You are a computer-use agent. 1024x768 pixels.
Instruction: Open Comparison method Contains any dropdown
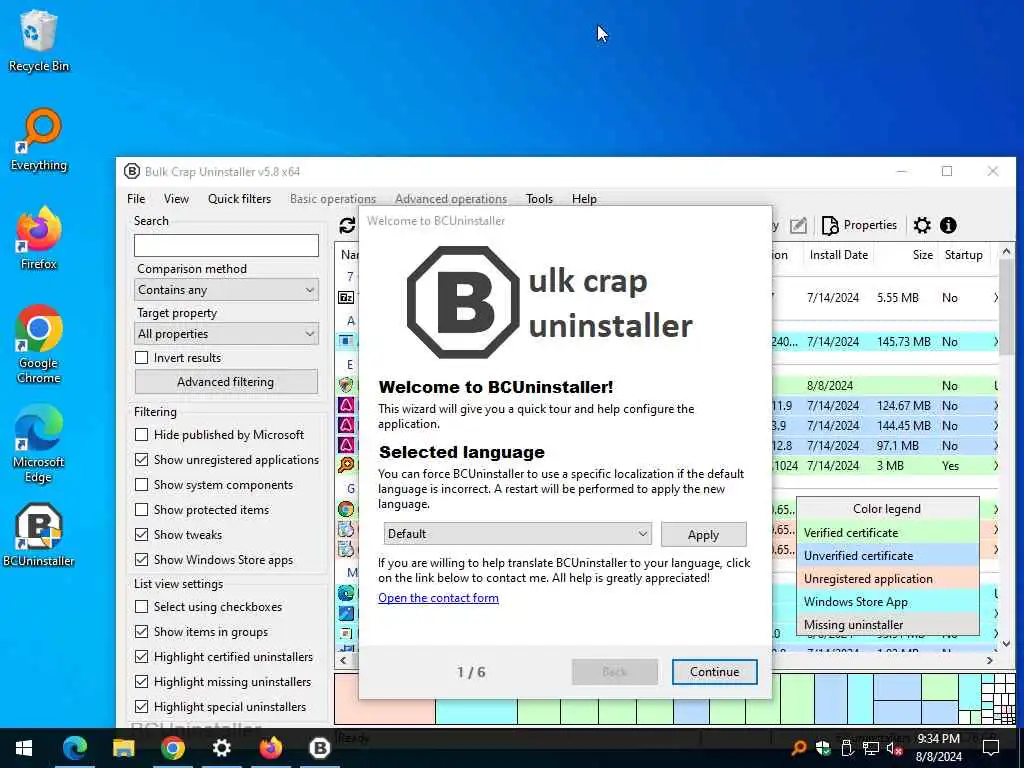pos(226,289)
